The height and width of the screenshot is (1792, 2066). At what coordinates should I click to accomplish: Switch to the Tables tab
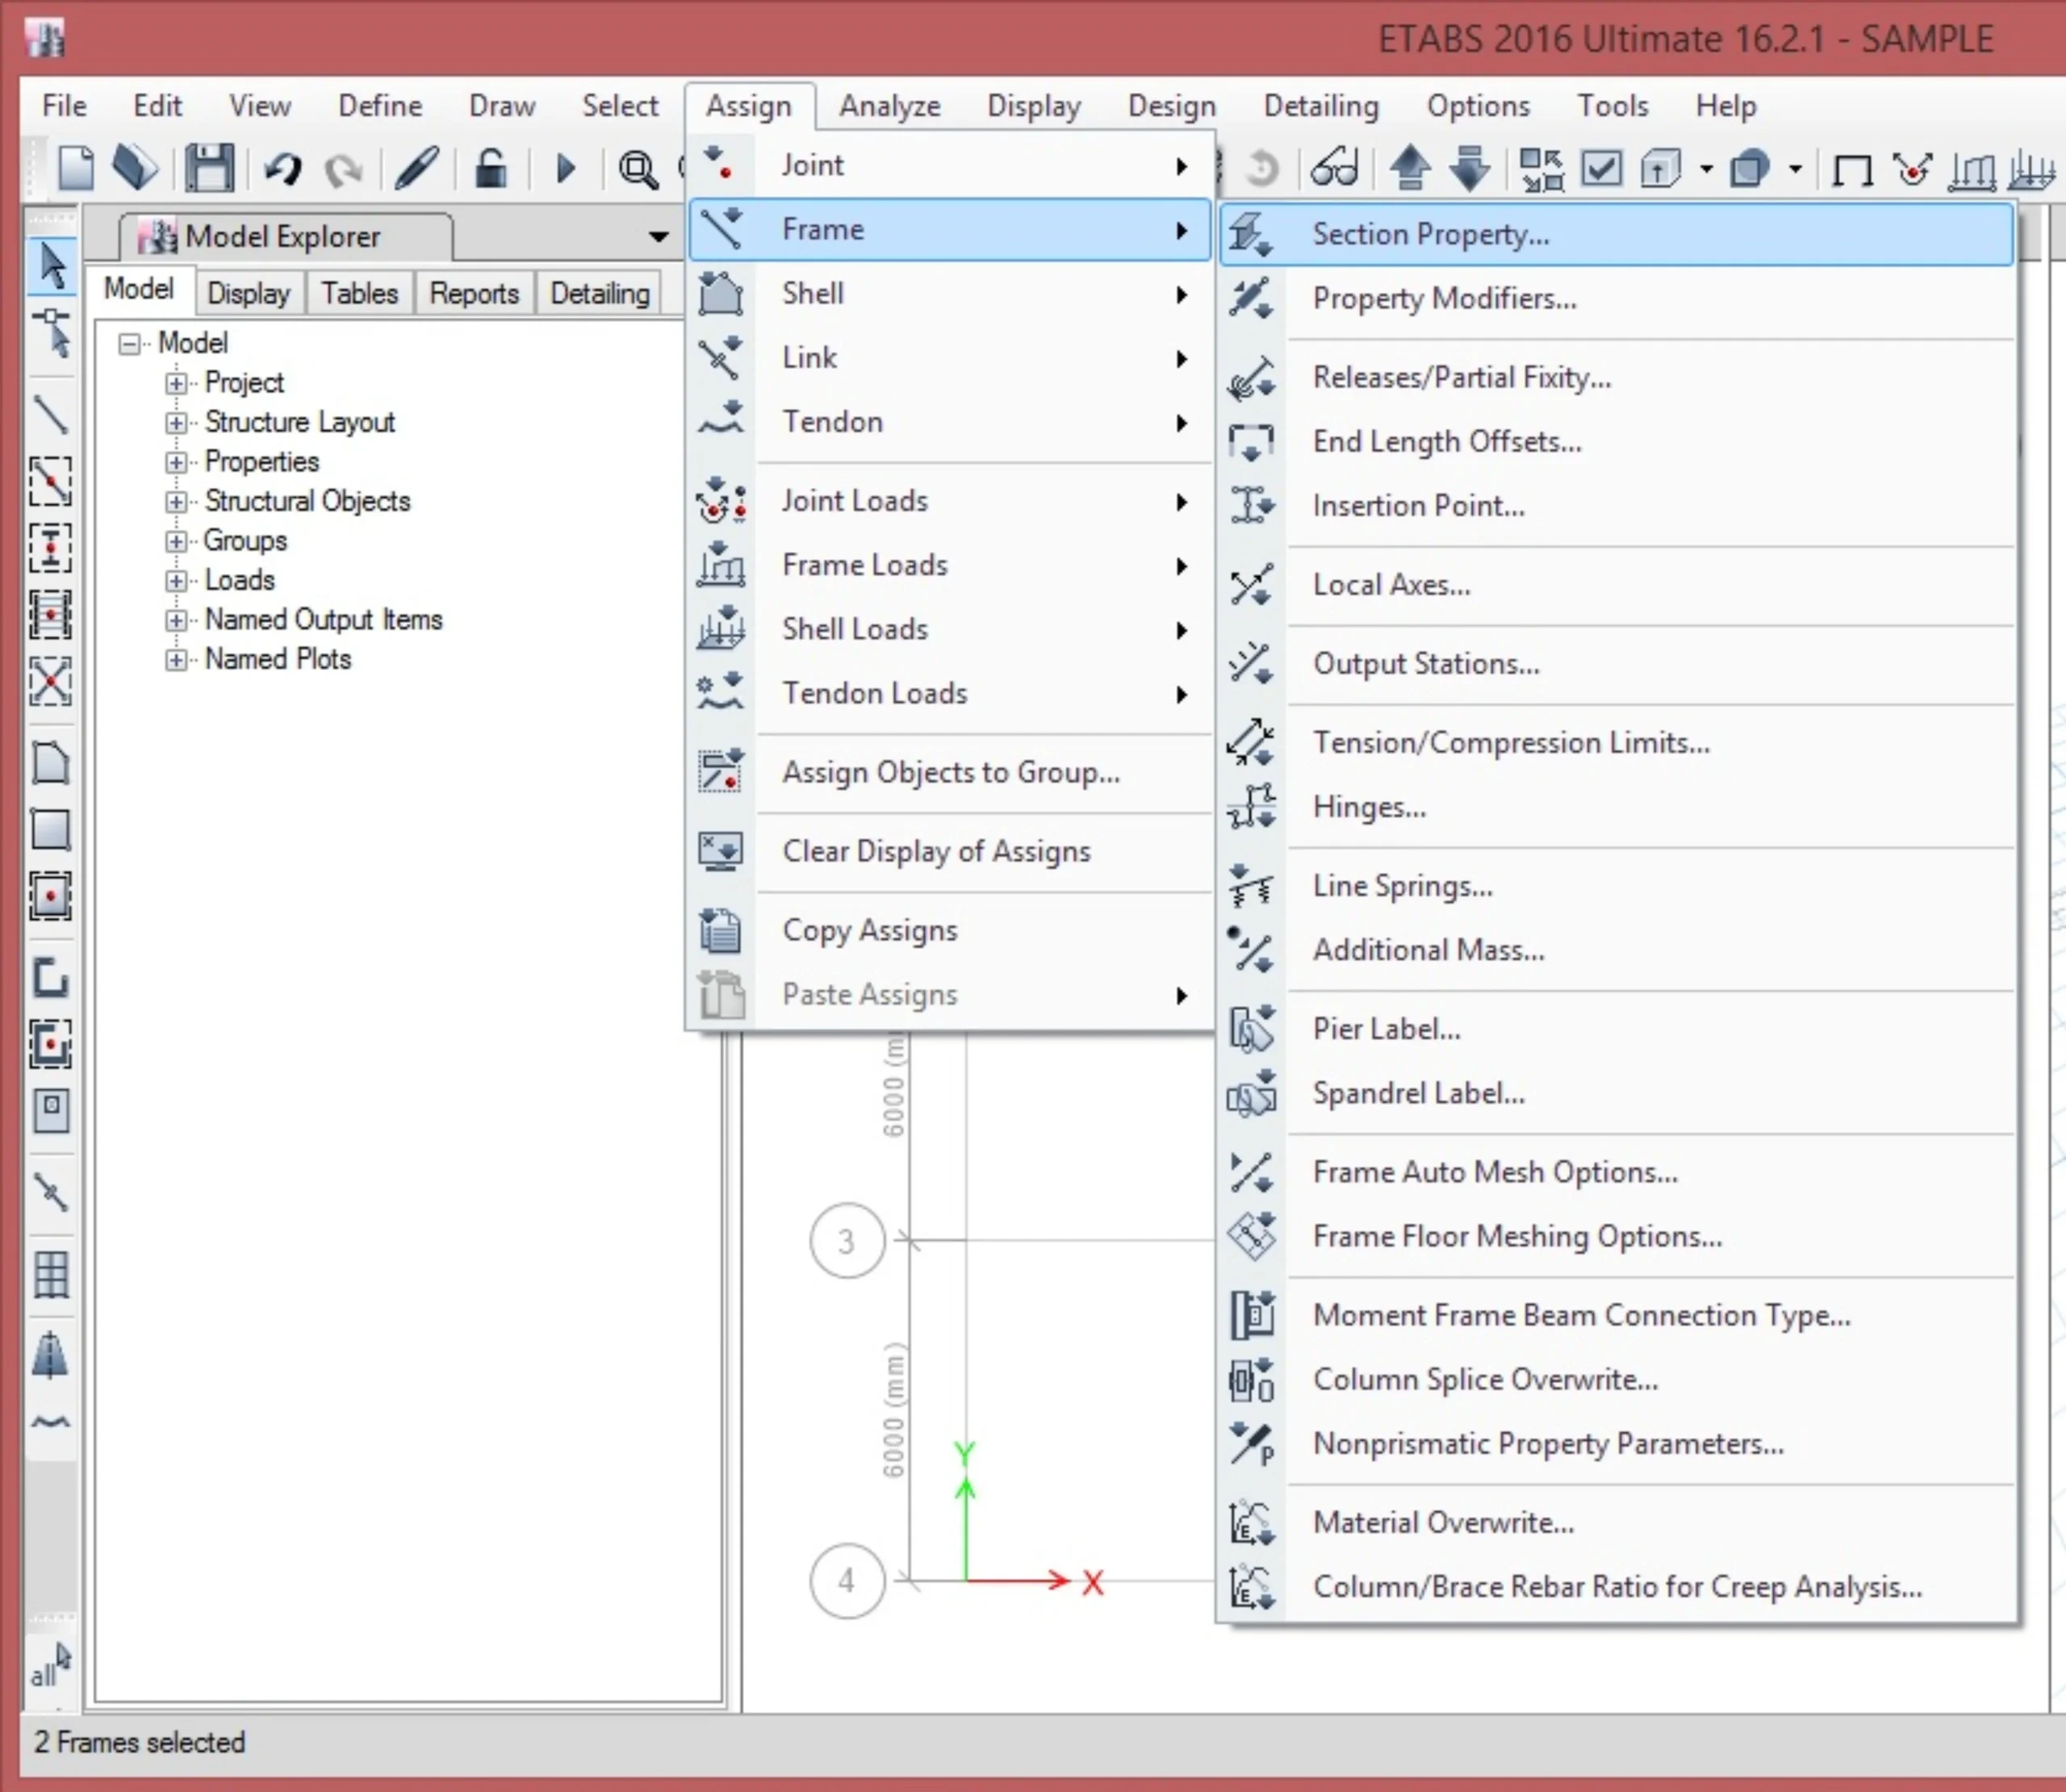coord(359,293)
